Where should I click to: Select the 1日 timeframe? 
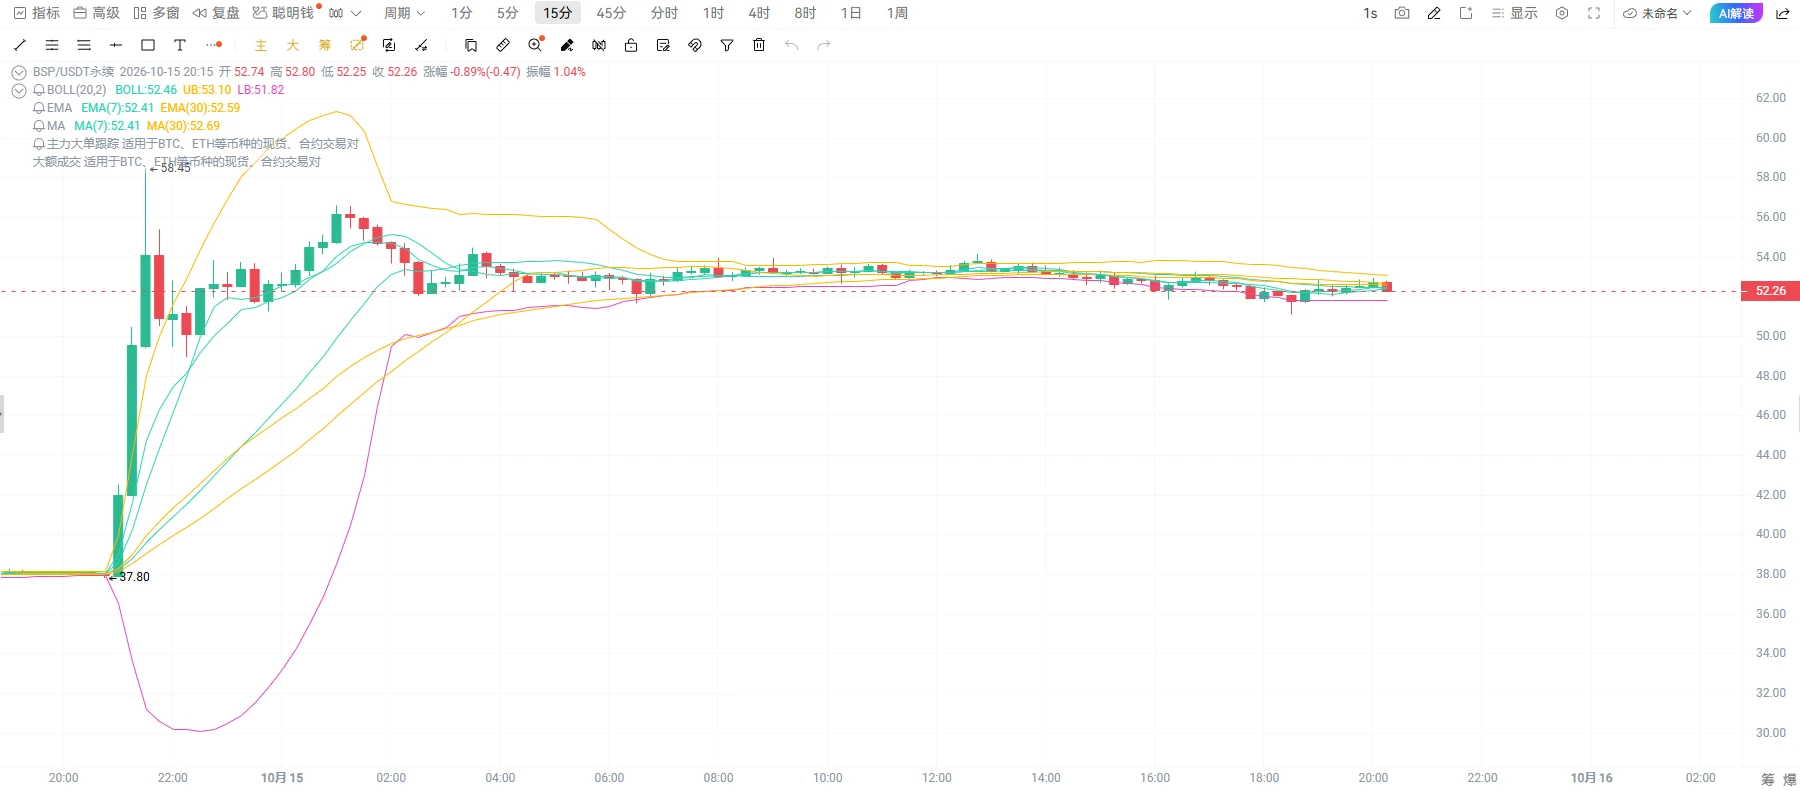point(851,13)
